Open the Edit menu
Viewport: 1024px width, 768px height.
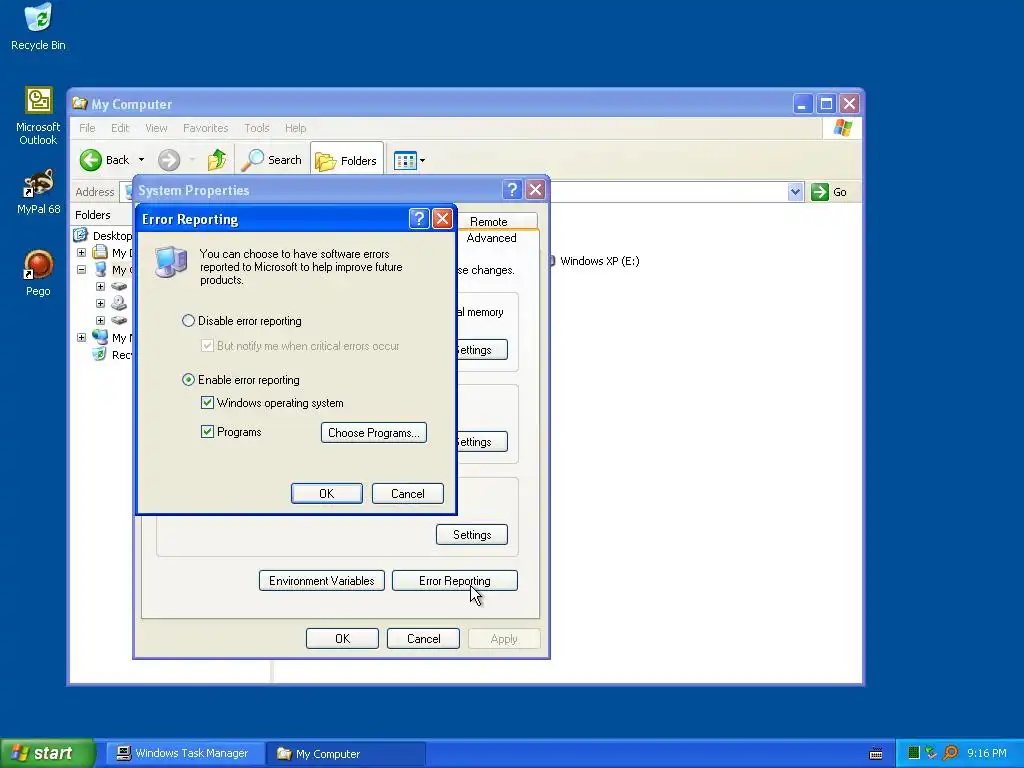(120, 128)
